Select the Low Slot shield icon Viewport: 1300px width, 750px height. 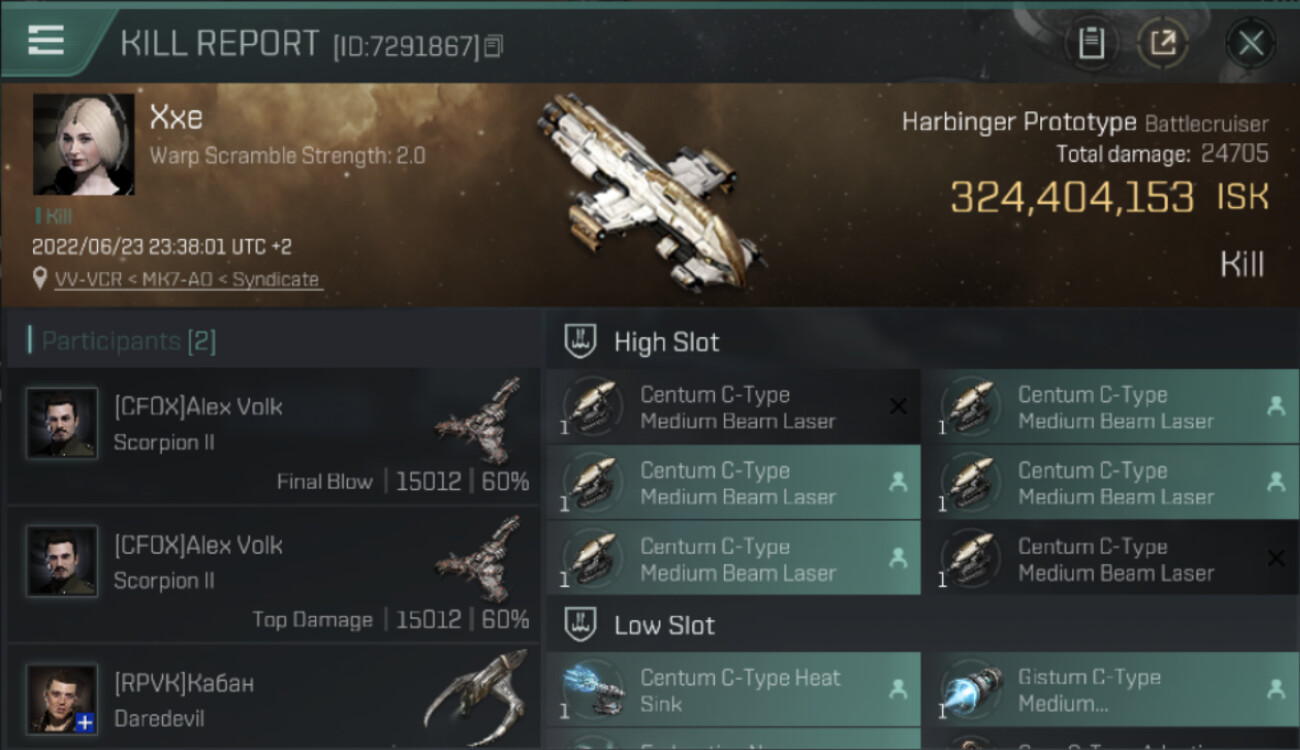581,625
